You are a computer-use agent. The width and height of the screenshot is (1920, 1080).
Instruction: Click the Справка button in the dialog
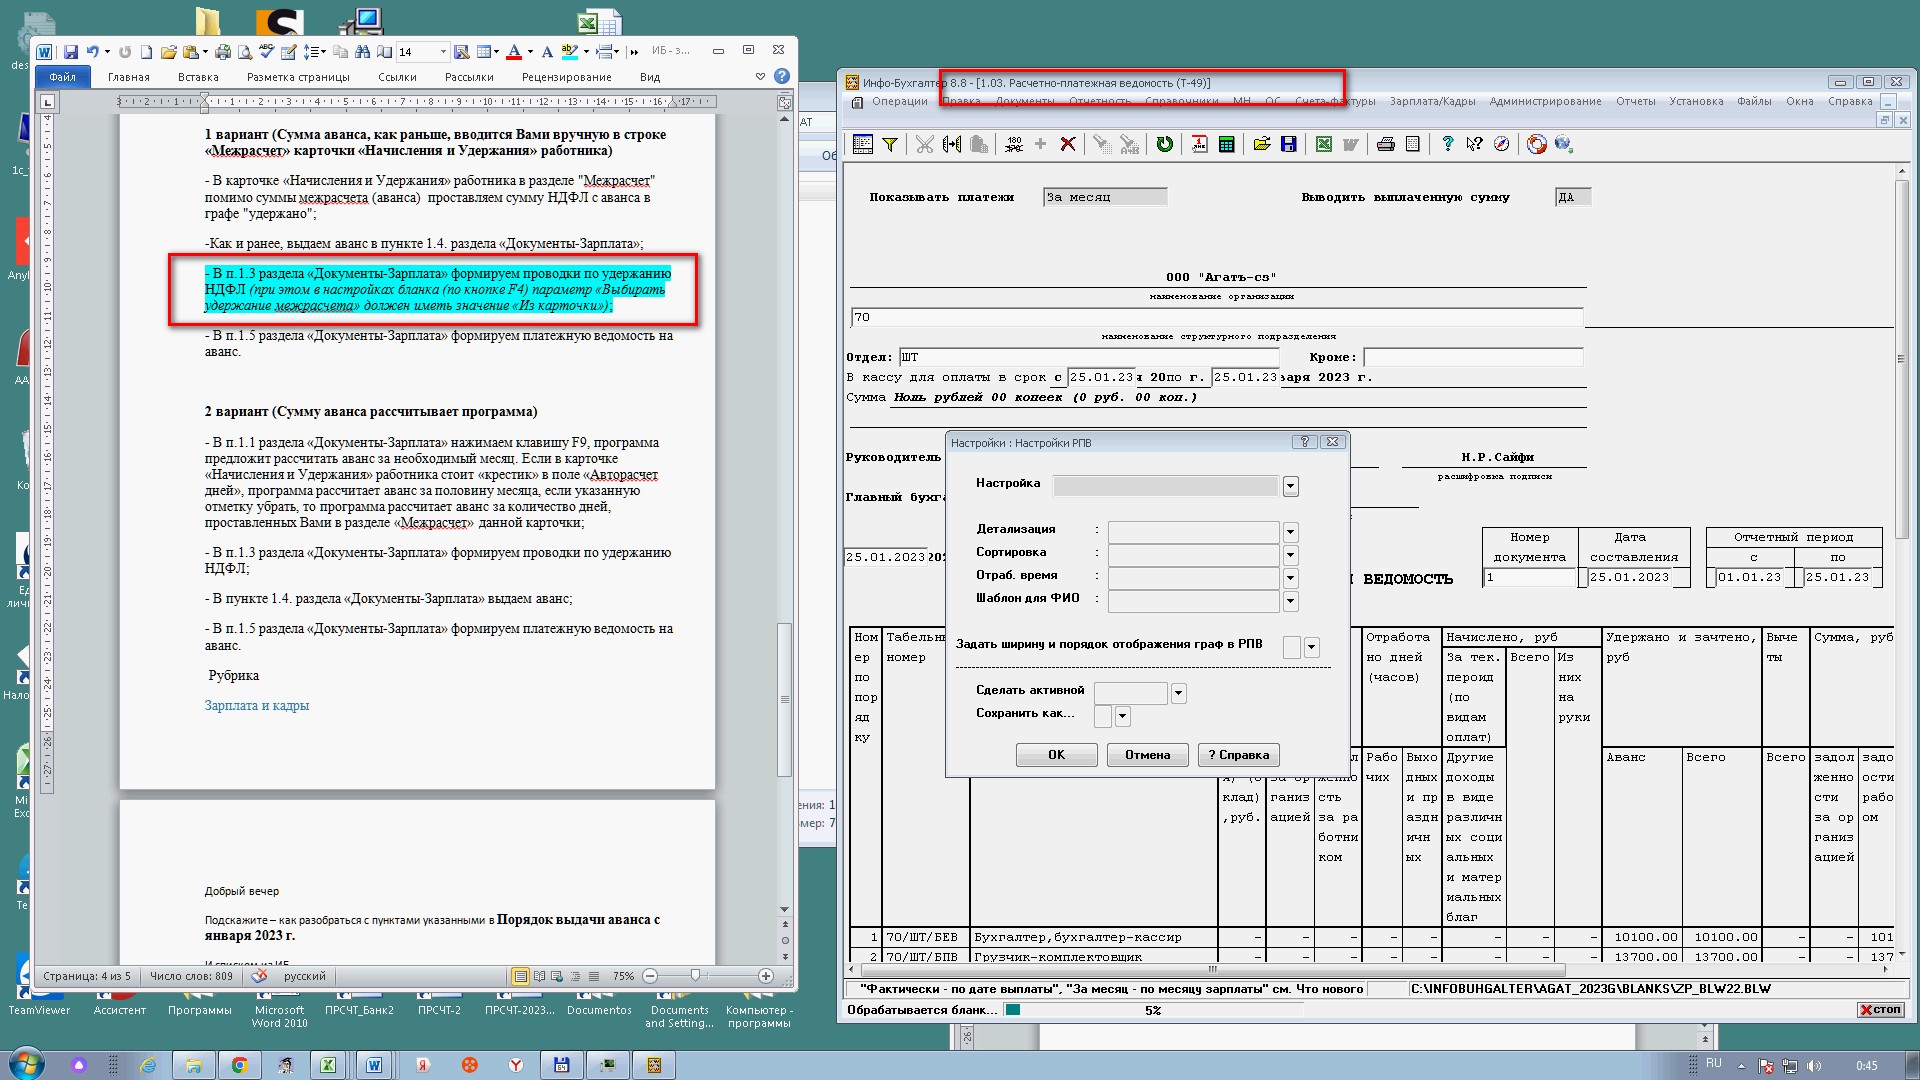tap(1238, 755)
